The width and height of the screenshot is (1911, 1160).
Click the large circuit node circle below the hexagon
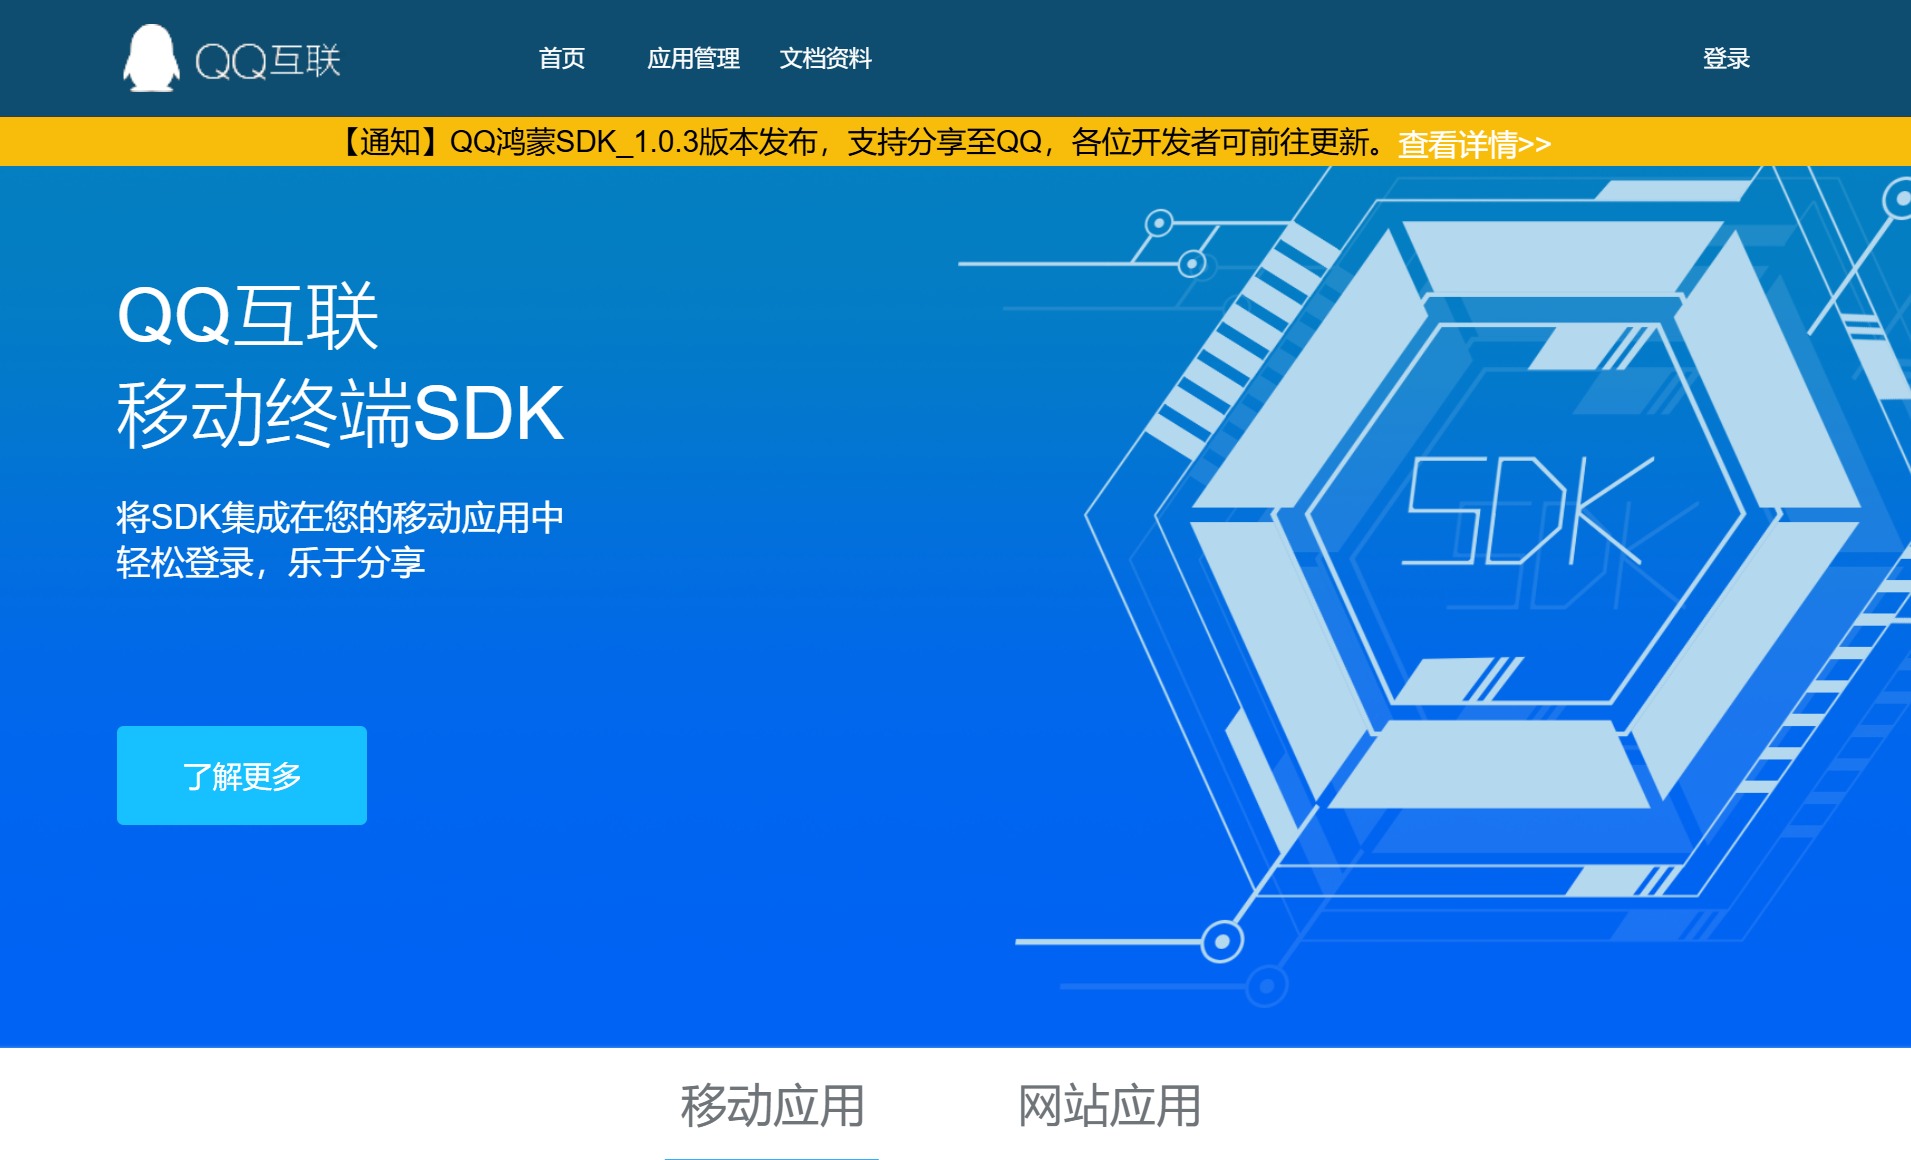(1221, 941)
